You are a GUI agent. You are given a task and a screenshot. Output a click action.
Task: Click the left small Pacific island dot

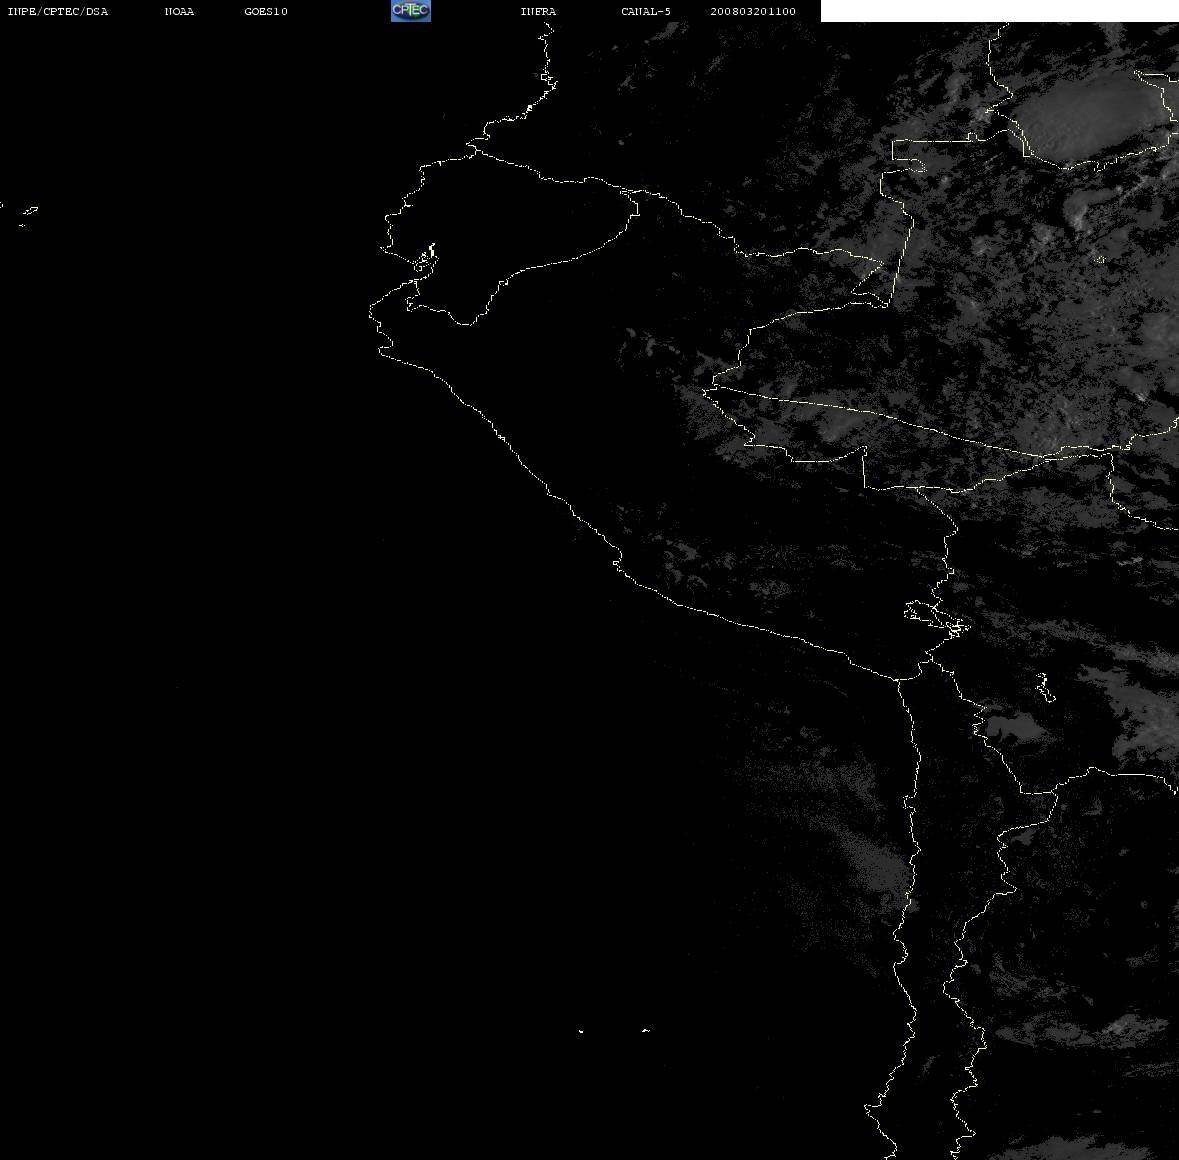click(x=581, y=1031)
